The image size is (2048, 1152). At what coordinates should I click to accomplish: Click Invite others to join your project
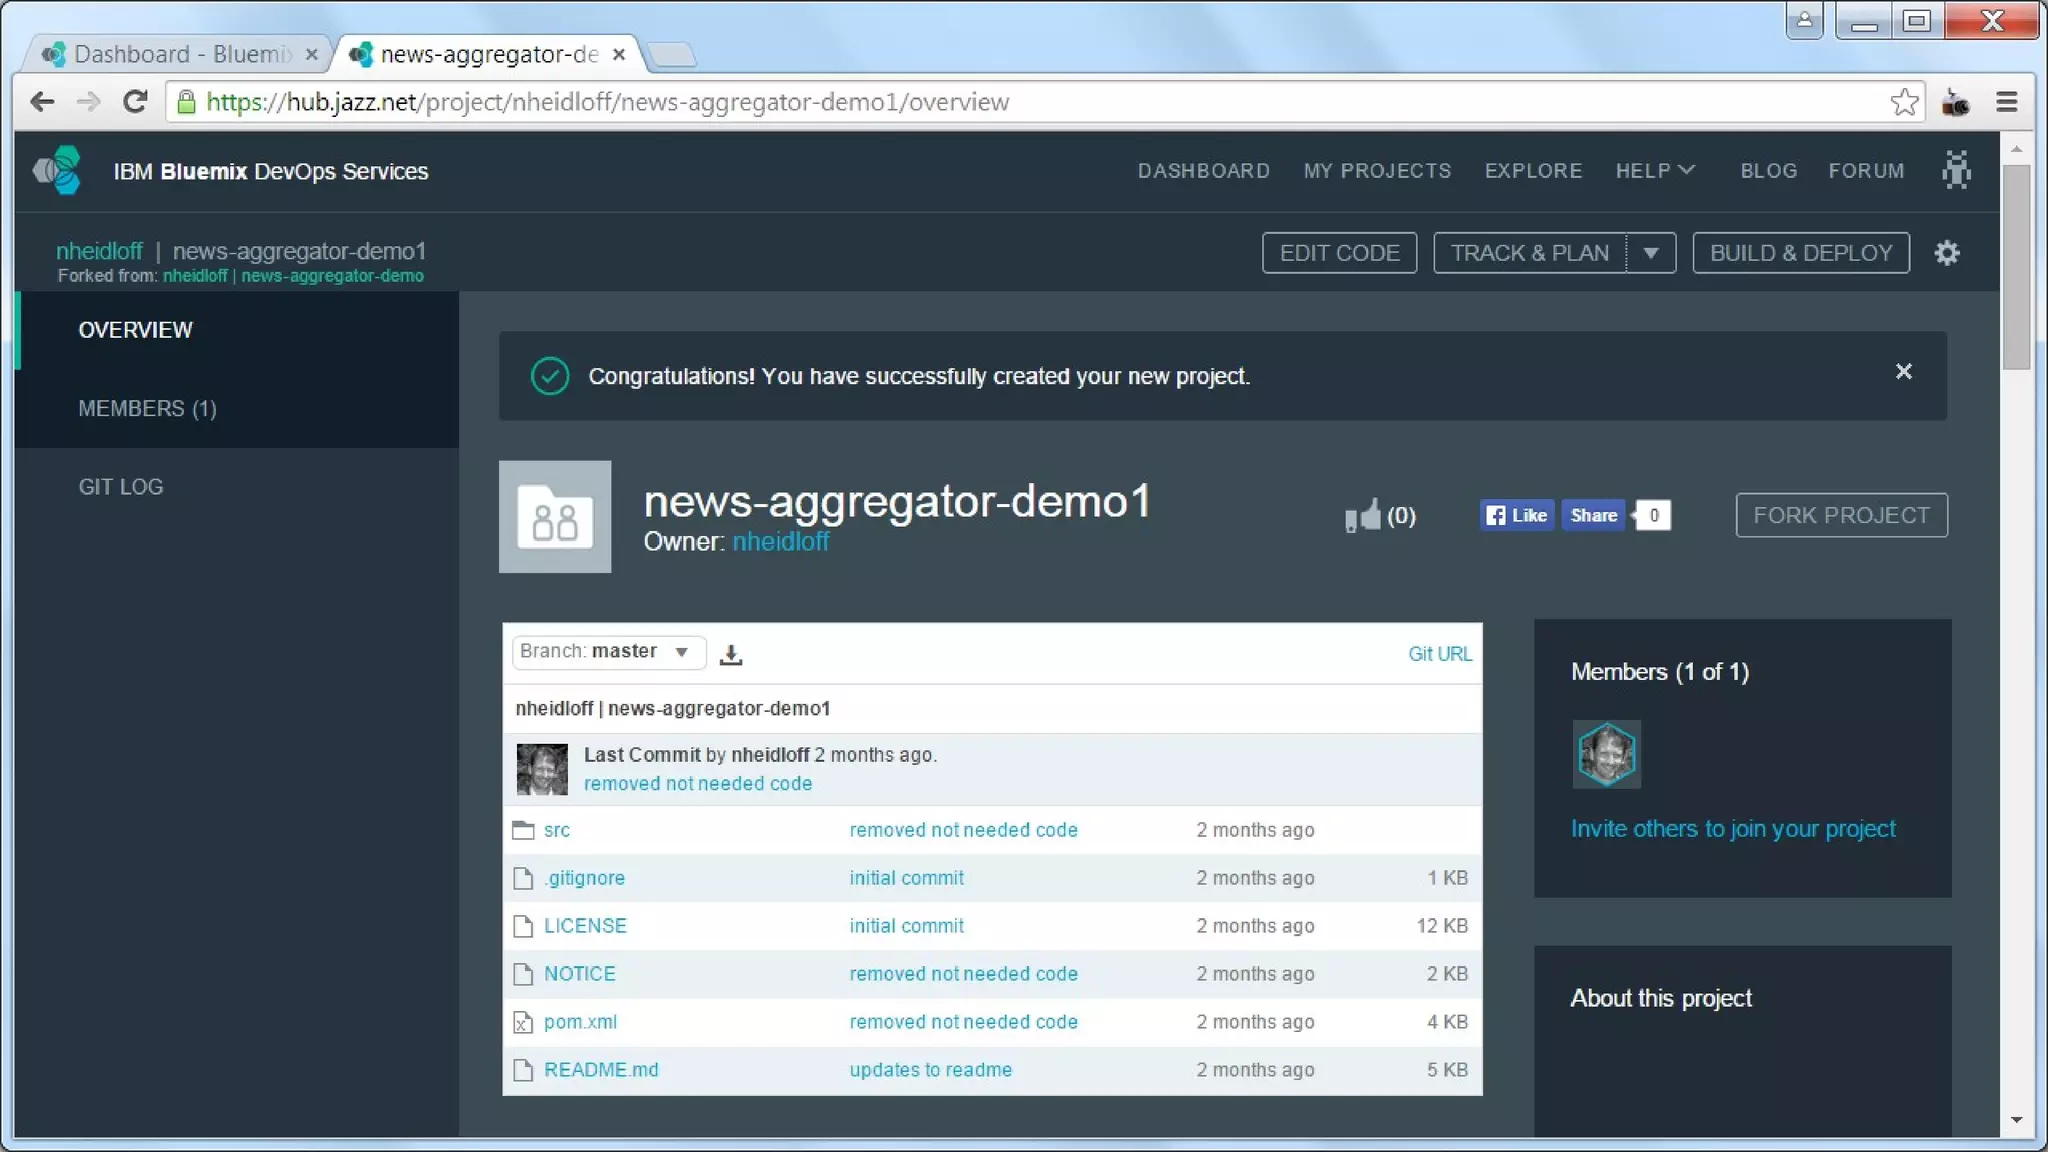coord(1732,829)
